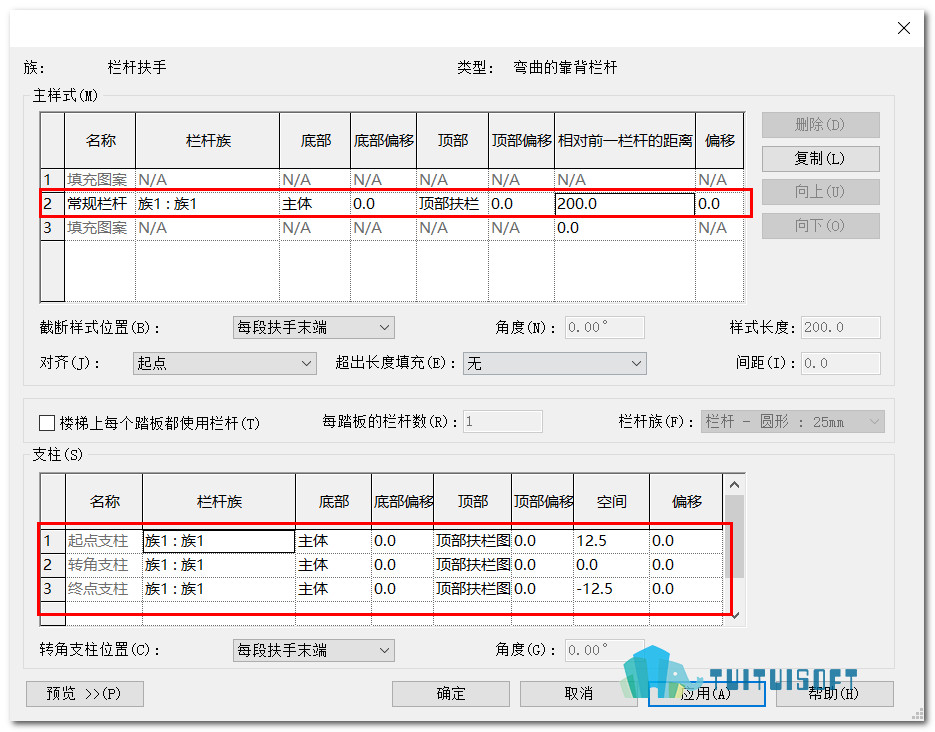The width and height of the screenshot is (935, 732).
Task: Click the 样式长度 field showing 200.0
Action: (x=840, y=327)
